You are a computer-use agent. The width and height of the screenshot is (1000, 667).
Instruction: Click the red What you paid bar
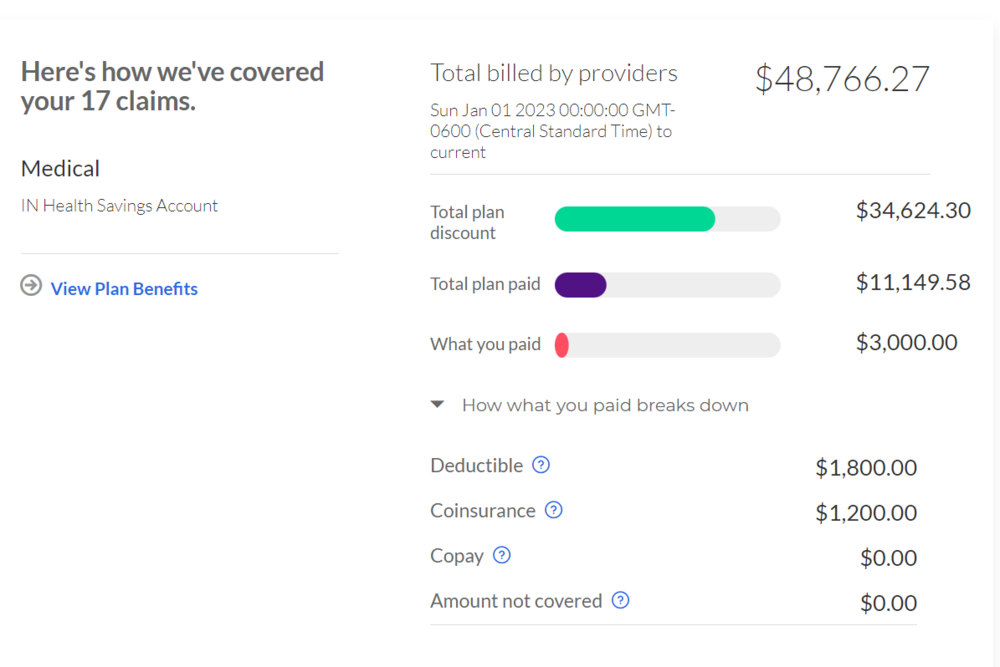pos(562,345)
